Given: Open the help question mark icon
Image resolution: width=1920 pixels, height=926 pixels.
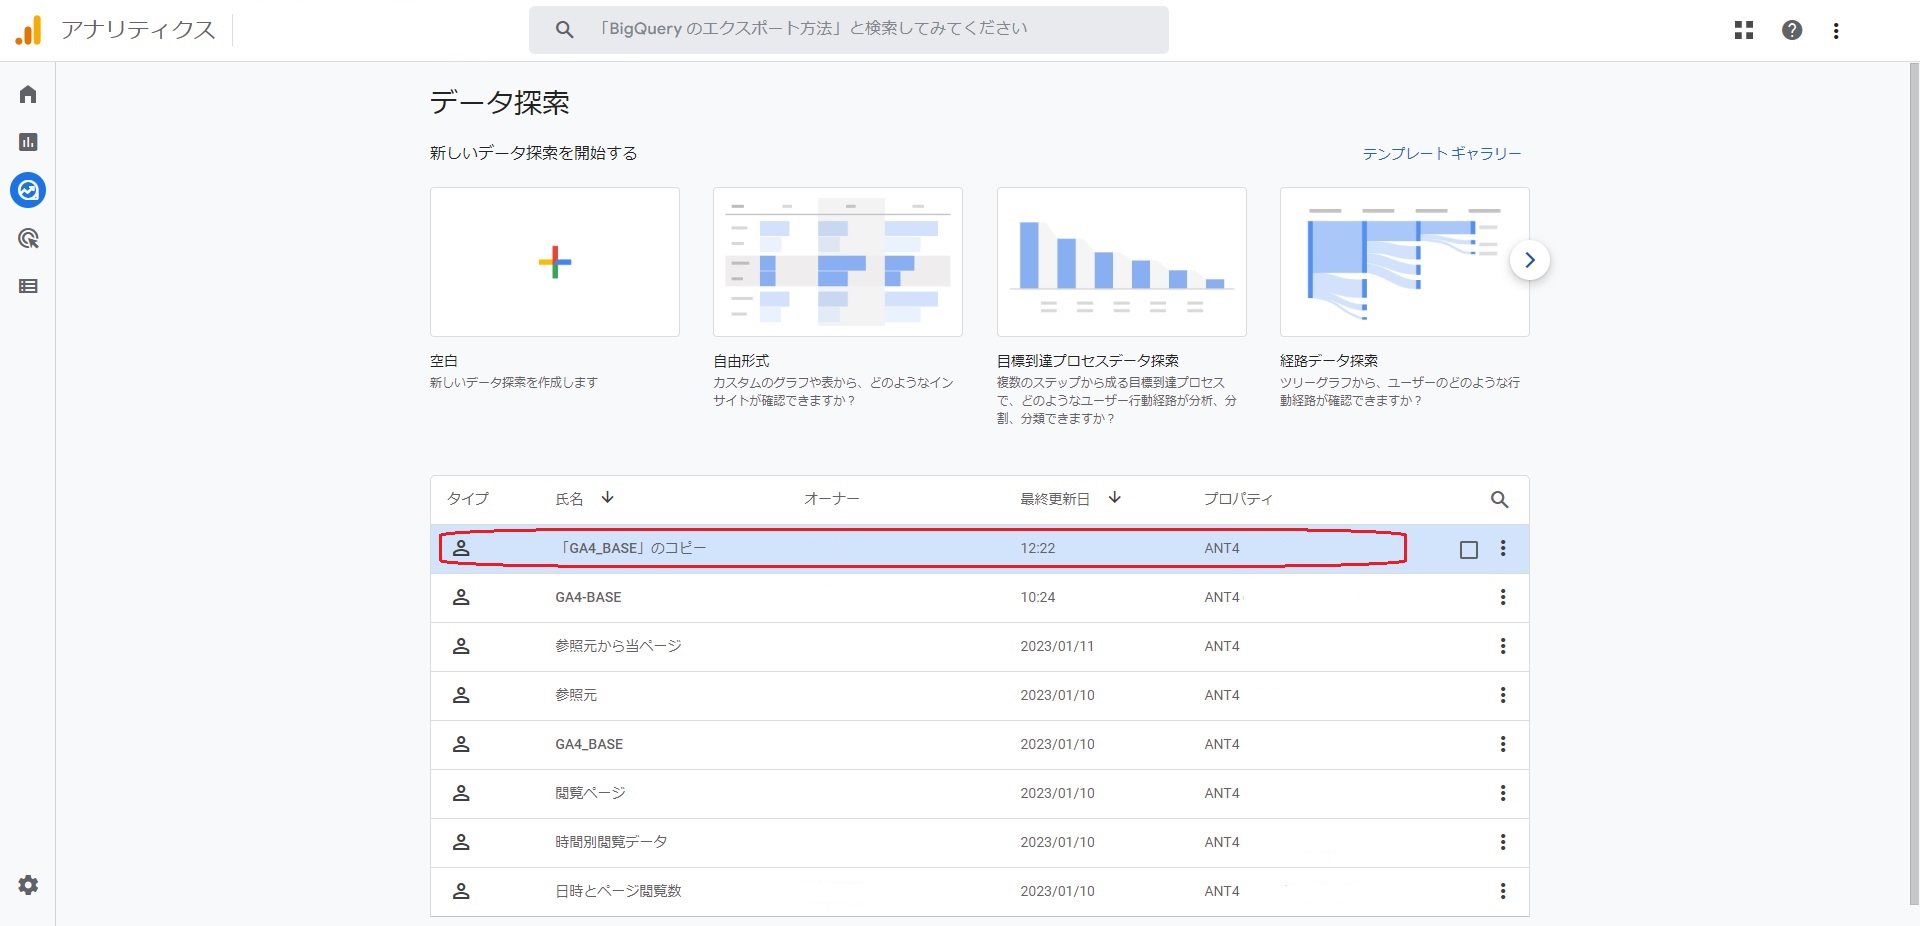Looking at the screenshot, I should pos(1792,30).
